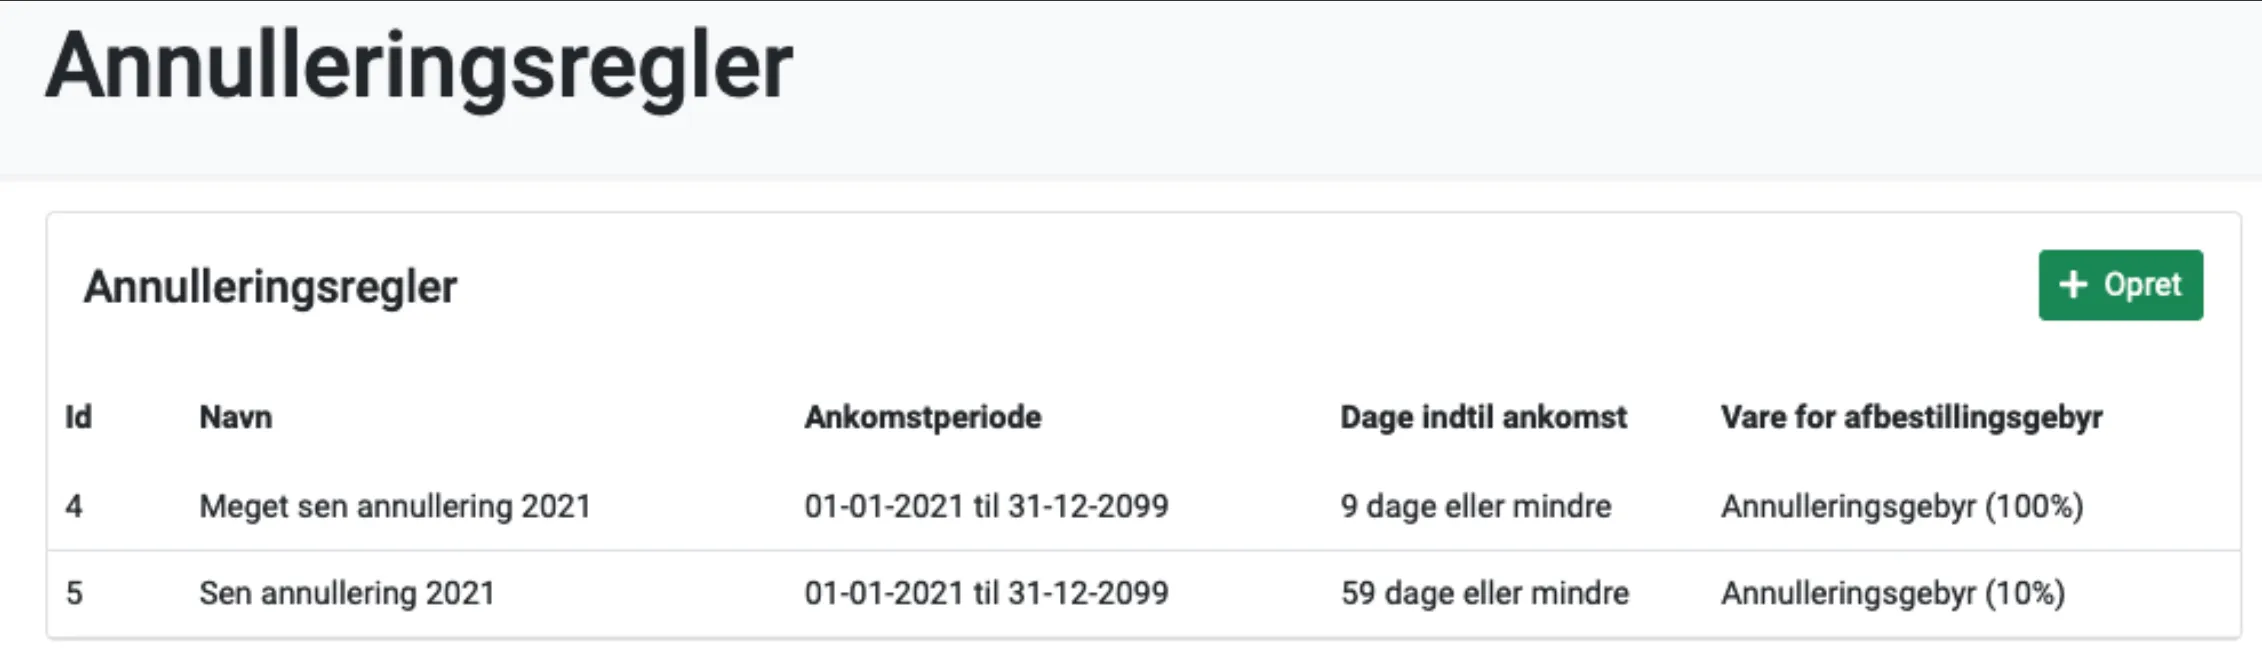Select the row for Sen annullering 2021

tap(700, 593)
